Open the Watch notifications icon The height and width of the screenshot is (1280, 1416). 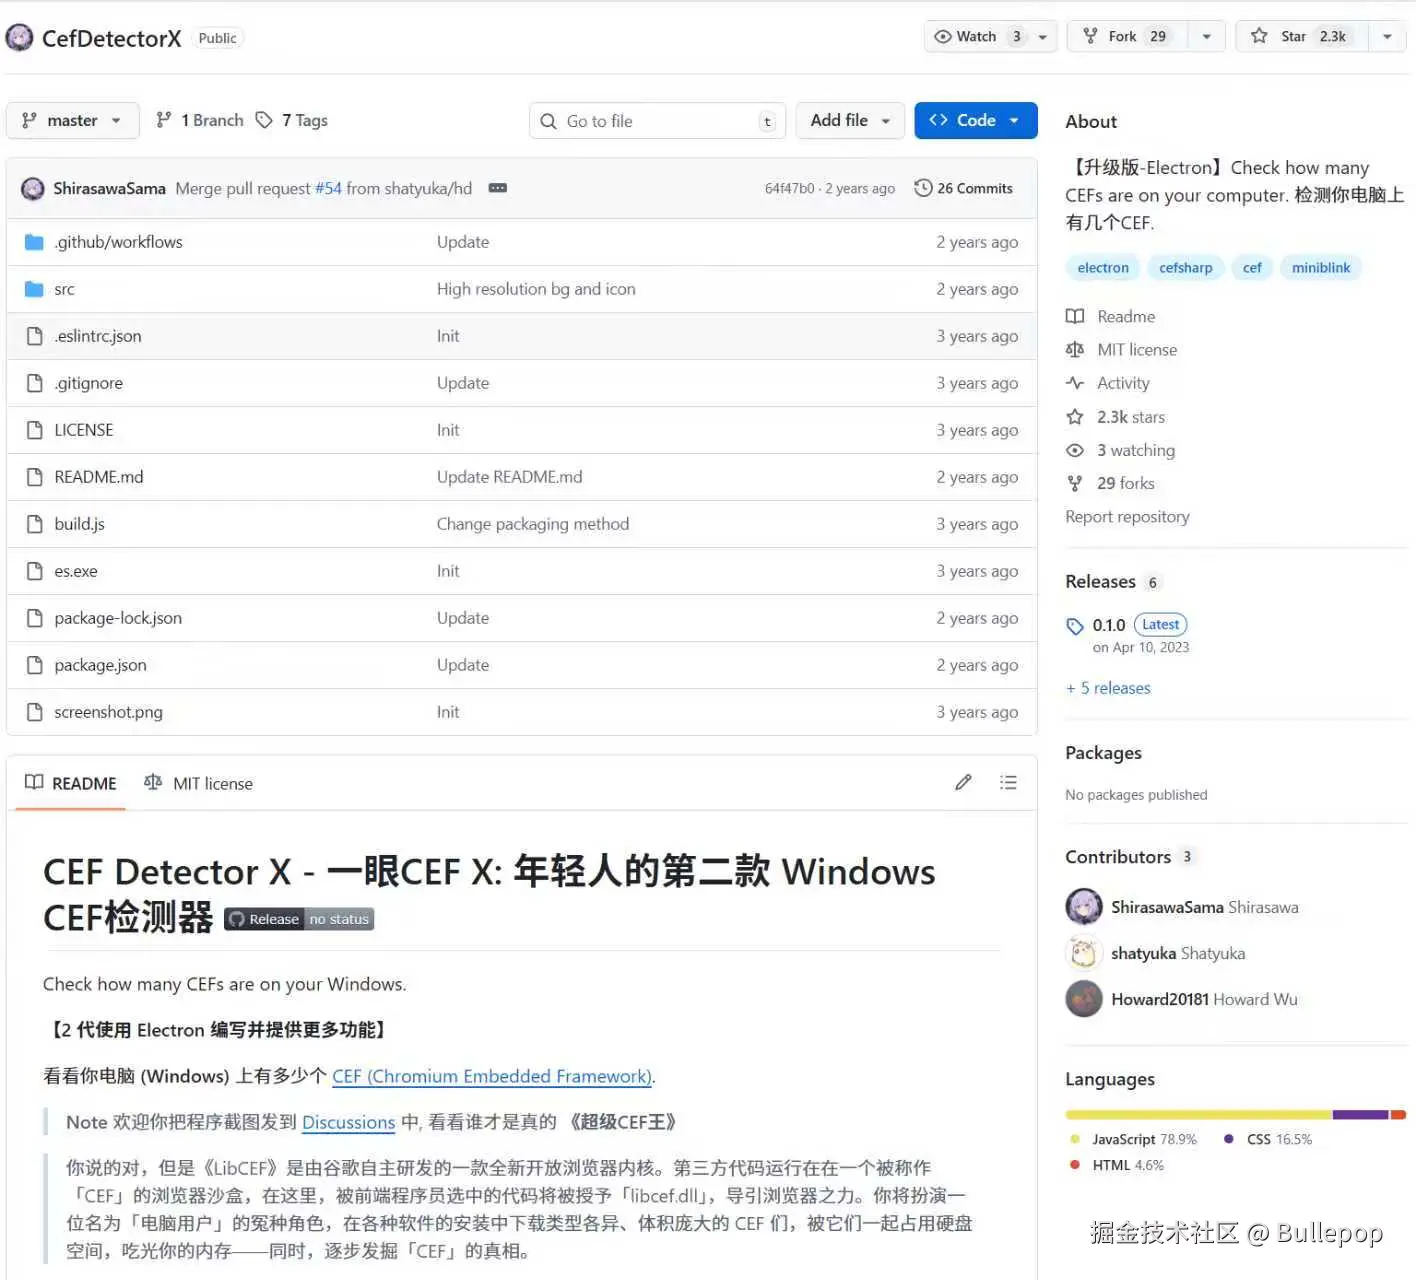click(944, 36)
